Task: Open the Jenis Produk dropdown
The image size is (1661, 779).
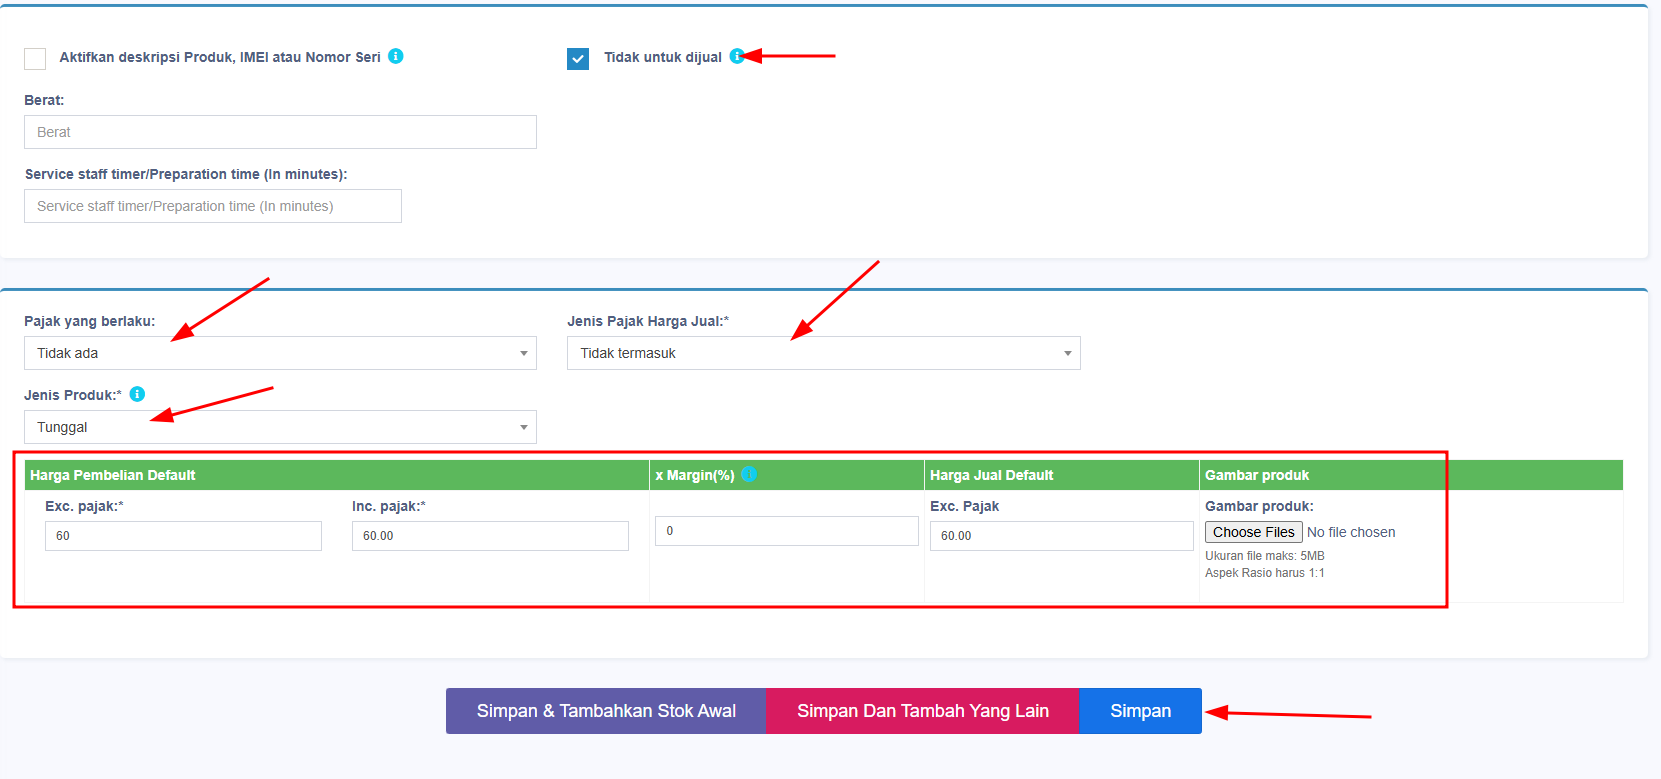Action: coord(280,427)
